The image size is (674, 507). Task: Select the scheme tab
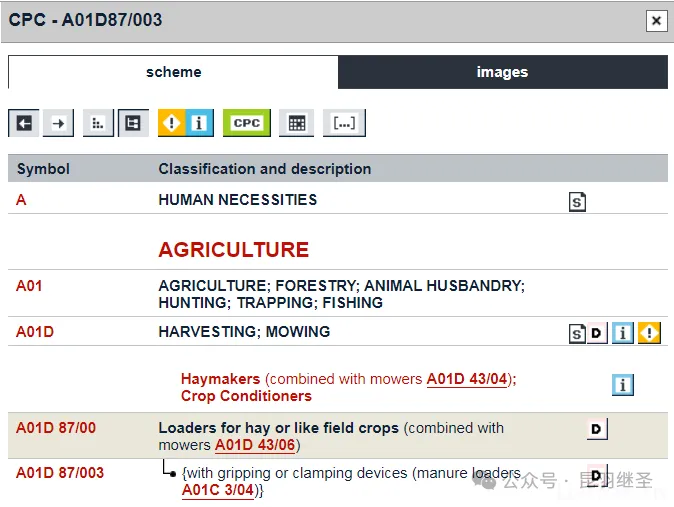point(173,72)
